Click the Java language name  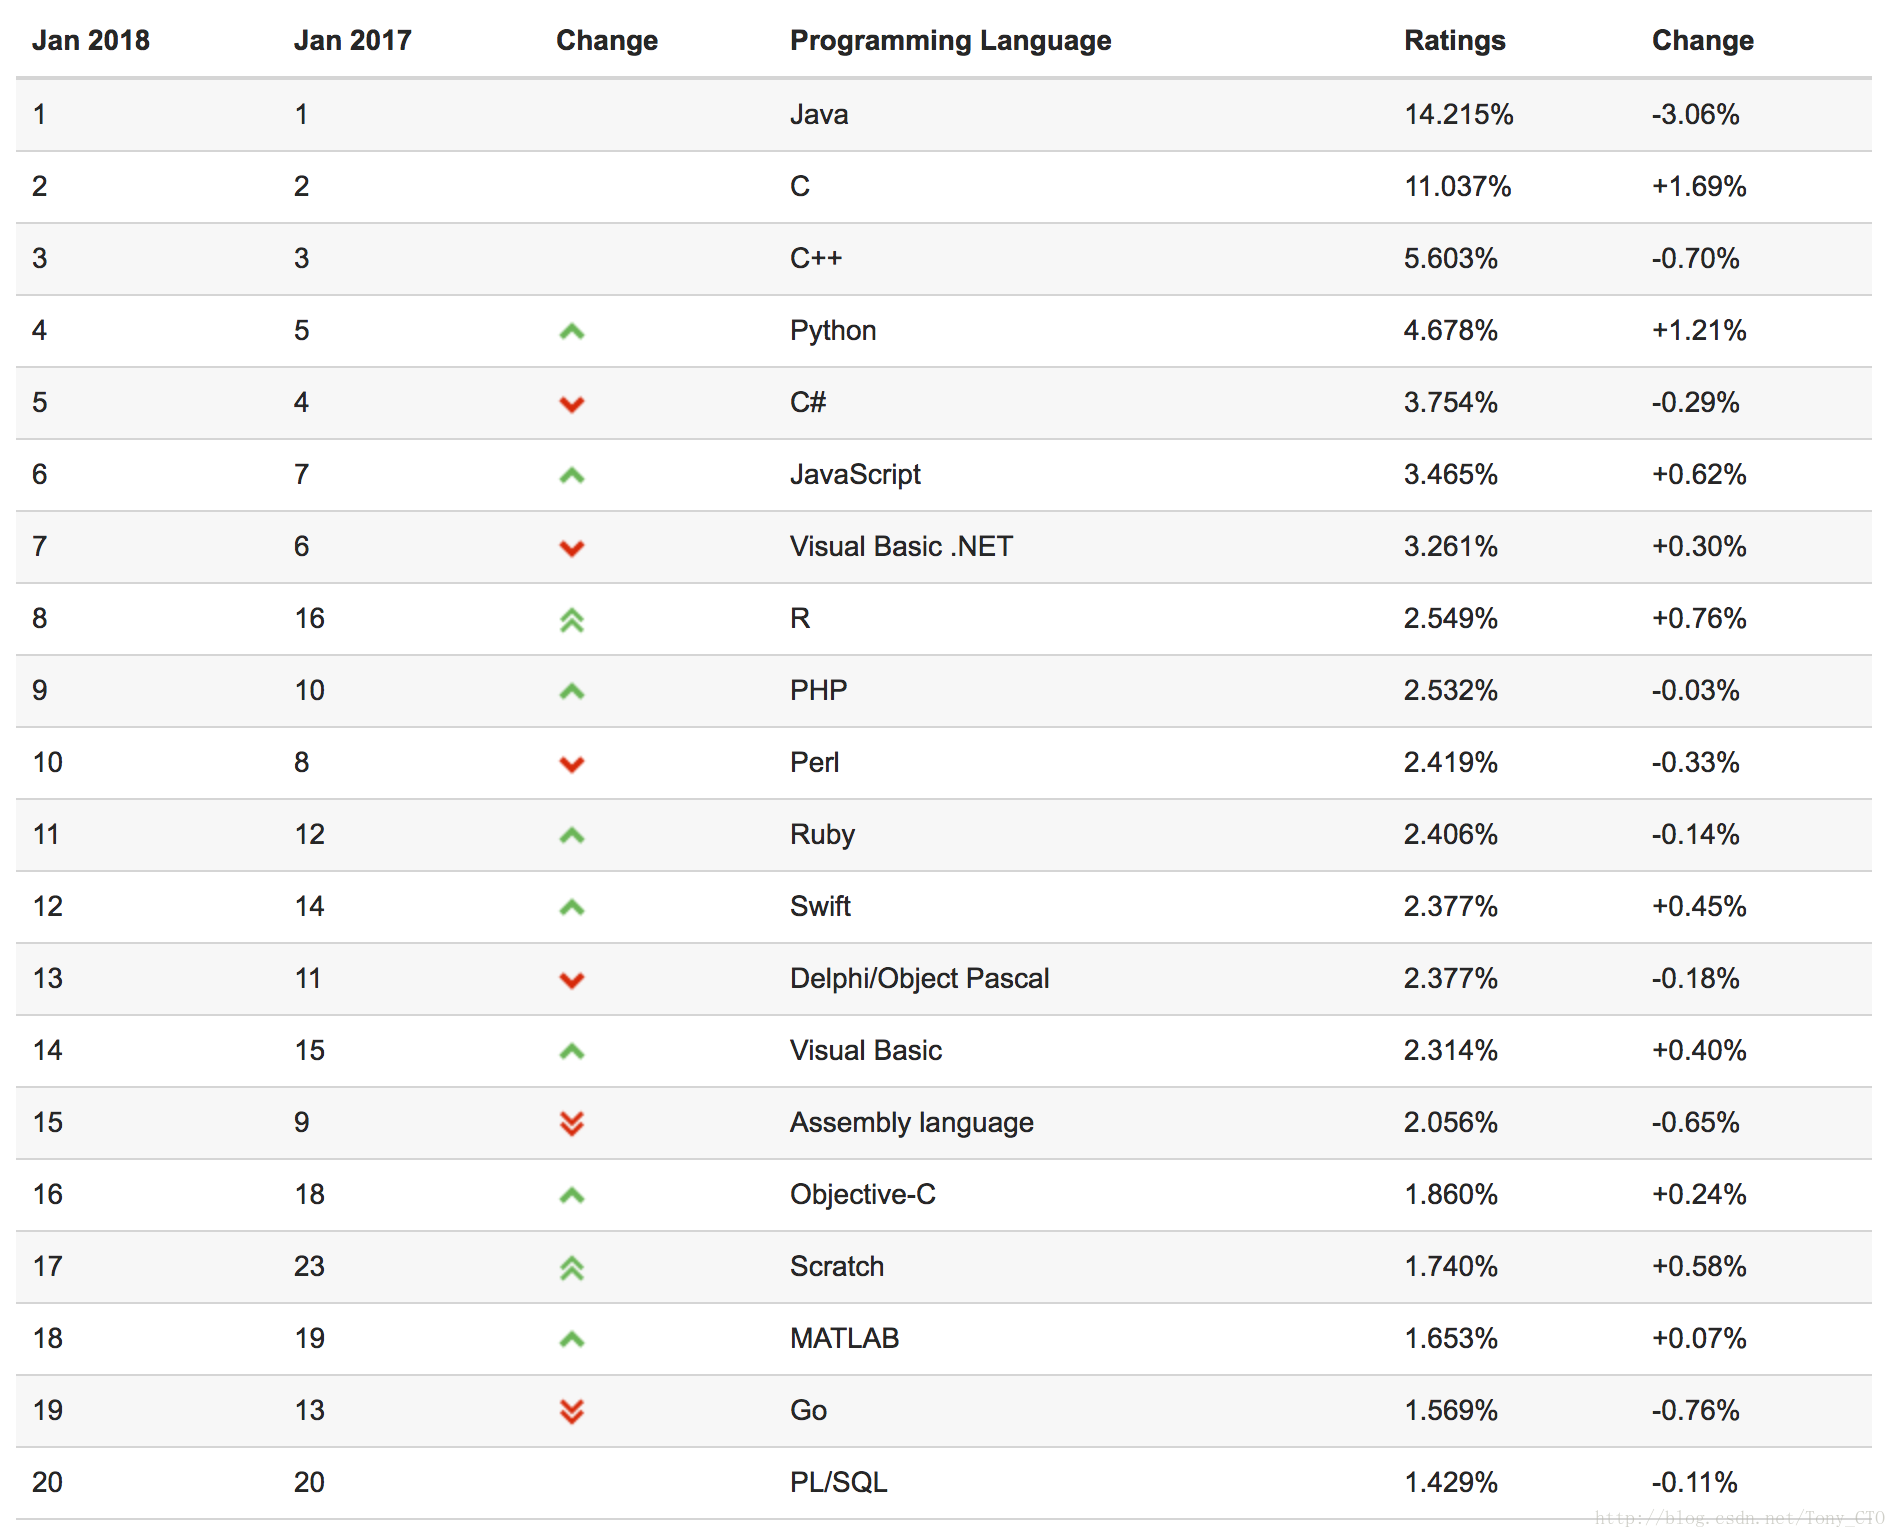[818, 114]
